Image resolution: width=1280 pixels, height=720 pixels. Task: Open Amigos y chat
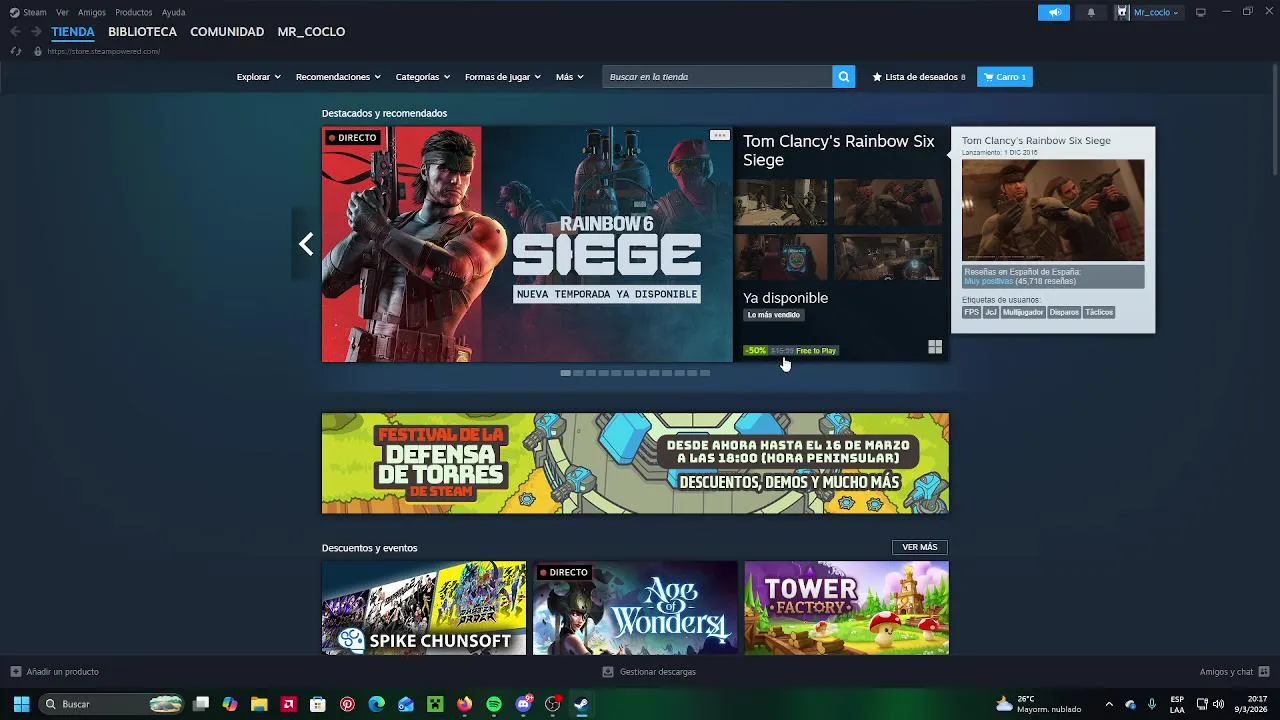click(x=1234, y=672)
